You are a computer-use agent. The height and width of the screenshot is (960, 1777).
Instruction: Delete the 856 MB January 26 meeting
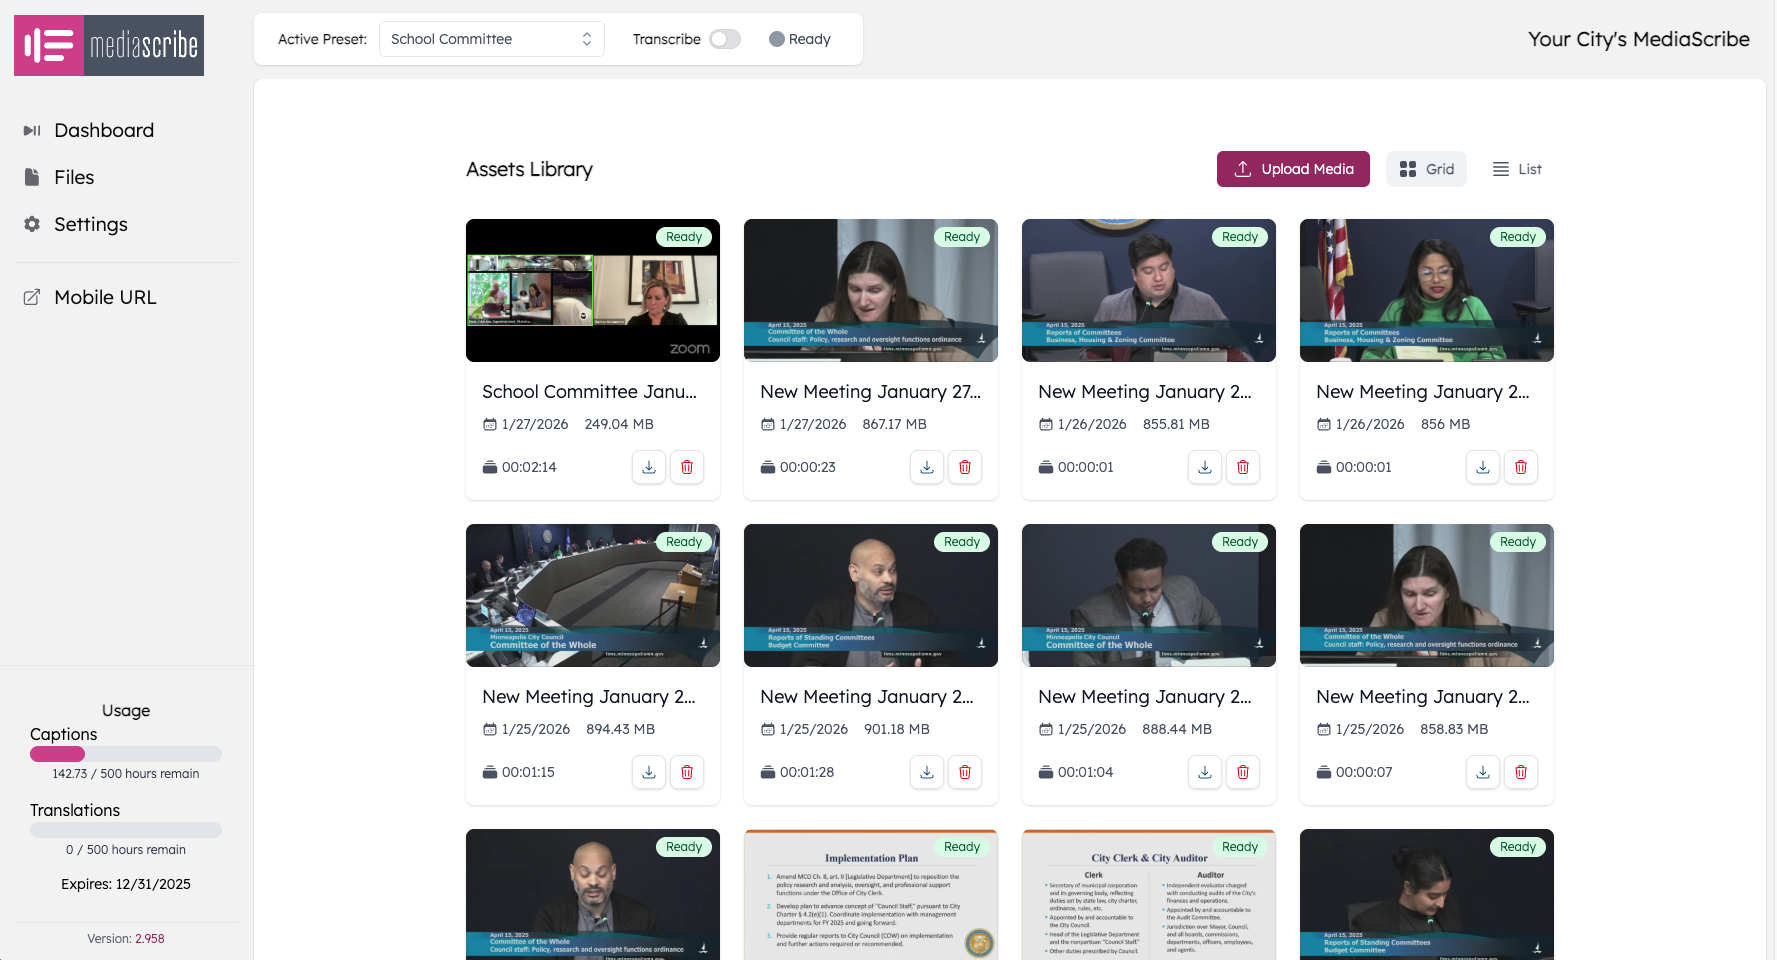tap(1520, 467)
